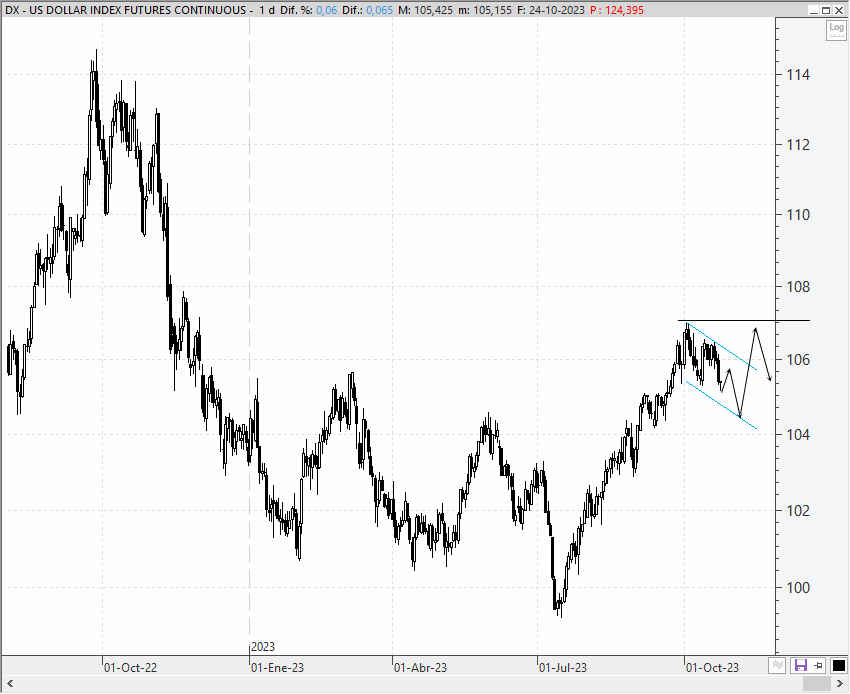Click the horizontal scrollbar thumb
The image size is (850, 694).
(817, 683)
